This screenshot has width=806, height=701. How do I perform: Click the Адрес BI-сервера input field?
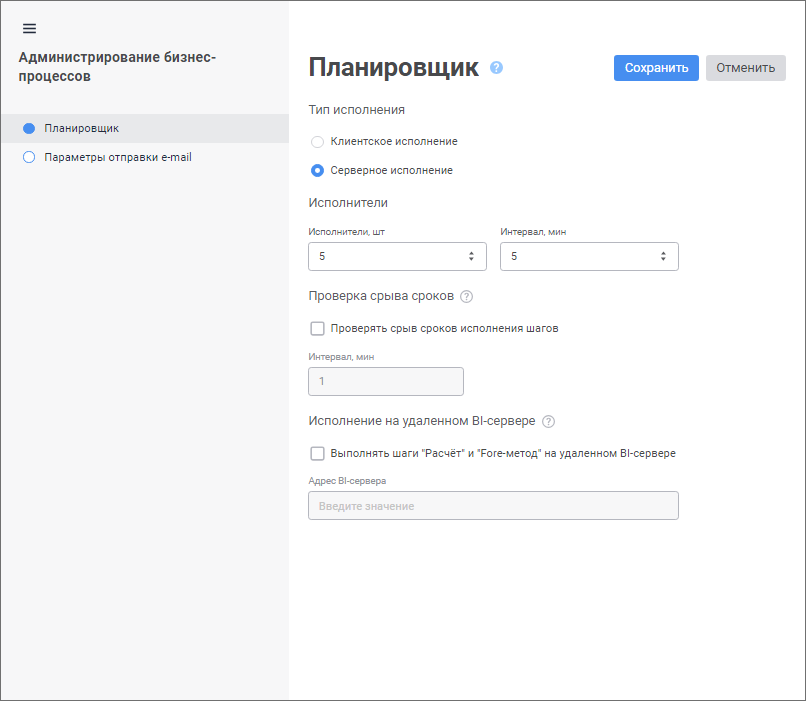(x=494, y=506)
